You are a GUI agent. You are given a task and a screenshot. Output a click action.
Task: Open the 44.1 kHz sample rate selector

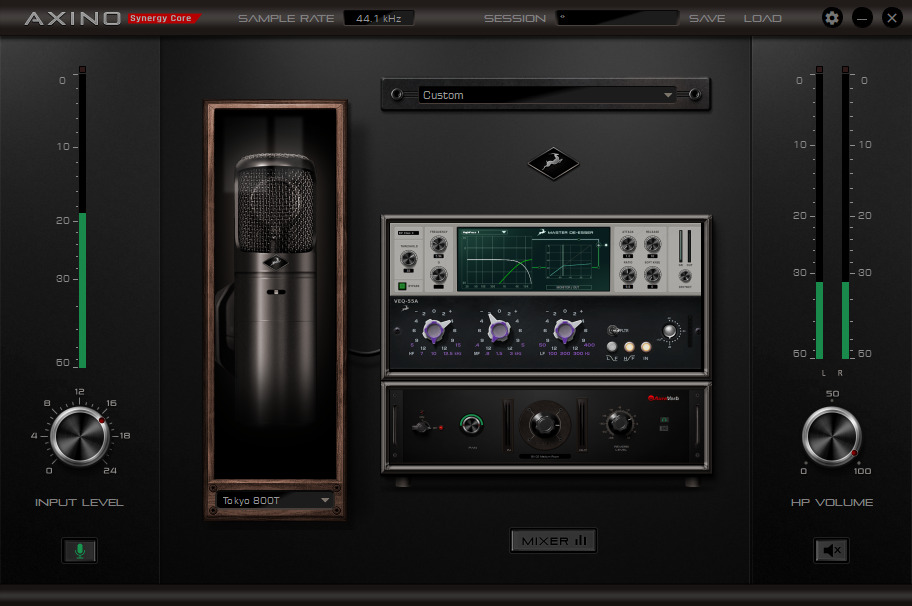click(379, 18)
